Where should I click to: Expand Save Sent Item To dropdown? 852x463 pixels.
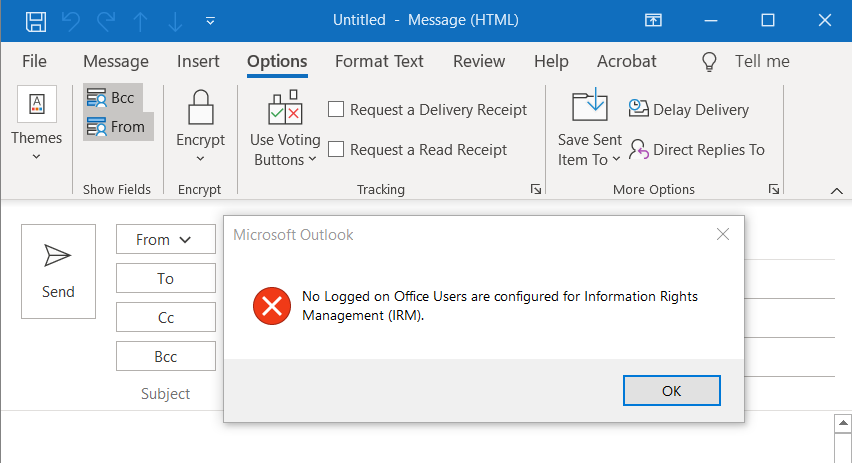click(x=616, y=159)
